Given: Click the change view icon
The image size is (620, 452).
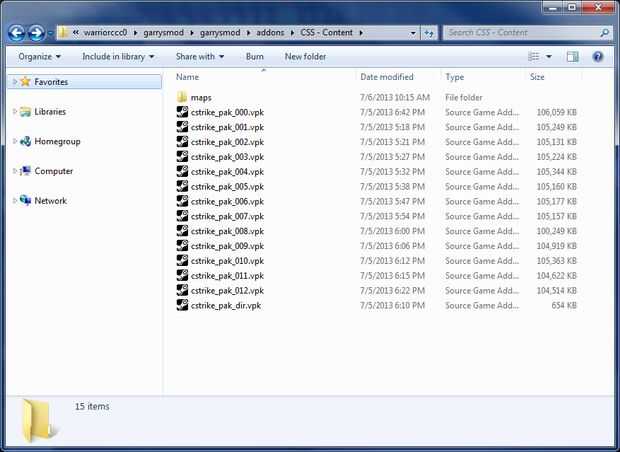Looking at the screenshot, I should click(534, 57).
